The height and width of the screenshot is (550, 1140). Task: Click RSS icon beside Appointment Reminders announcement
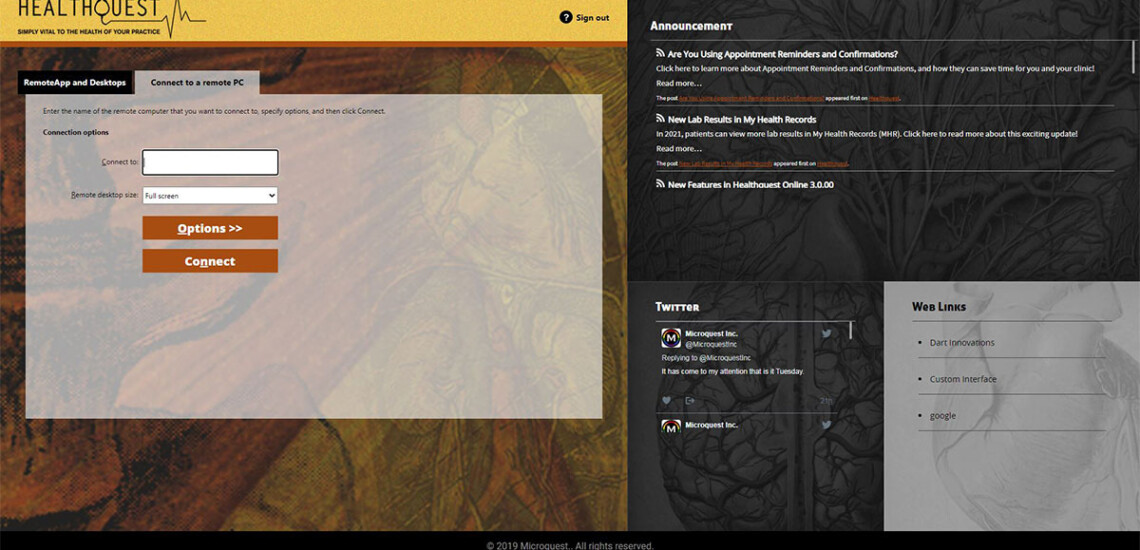coord(660,53)
